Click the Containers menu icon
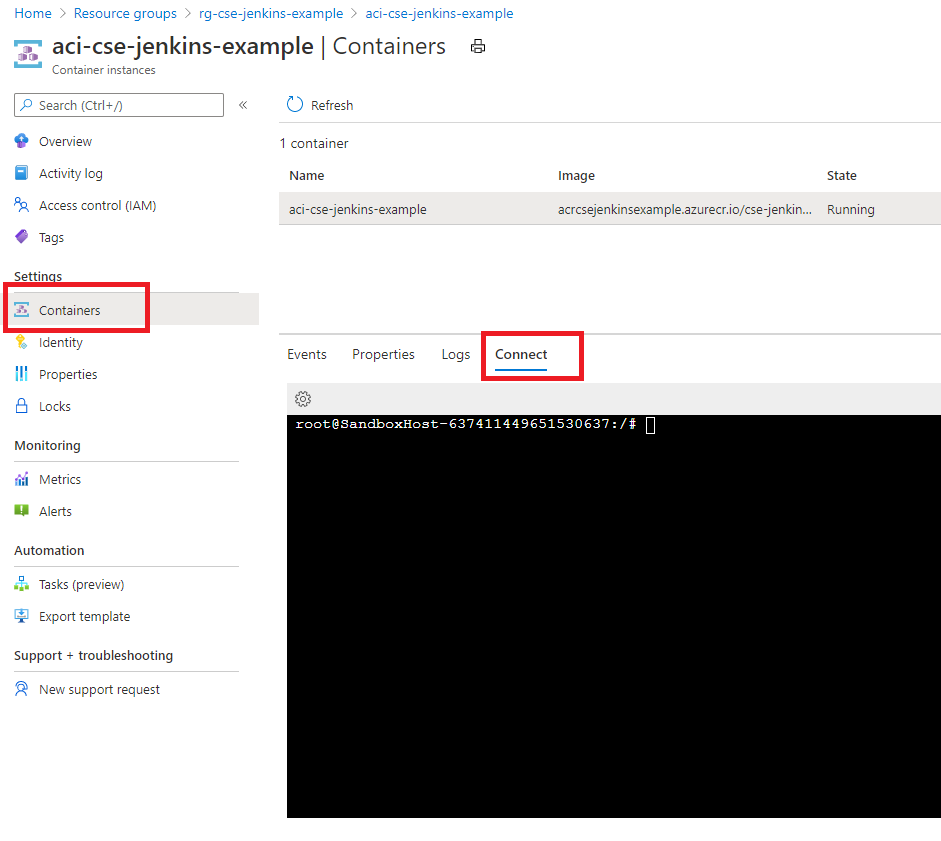This screenshot has width=941, height=841. (x=22, y=310)
